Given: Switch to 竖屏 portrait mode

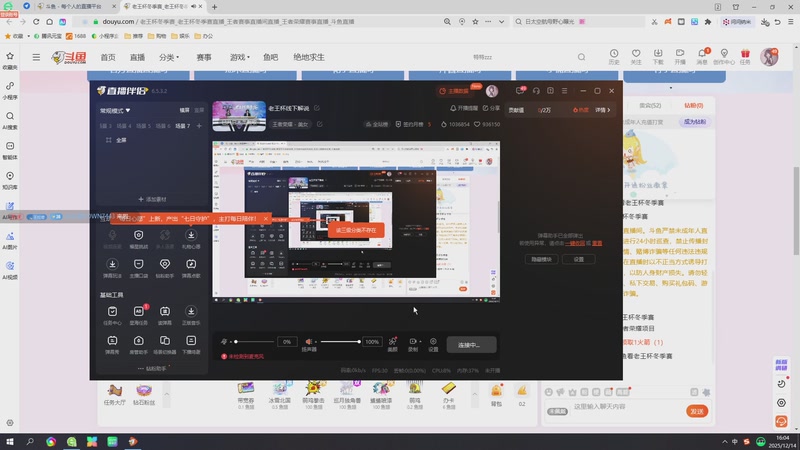Looking at the screenshot, I should [x=199, y=110].
